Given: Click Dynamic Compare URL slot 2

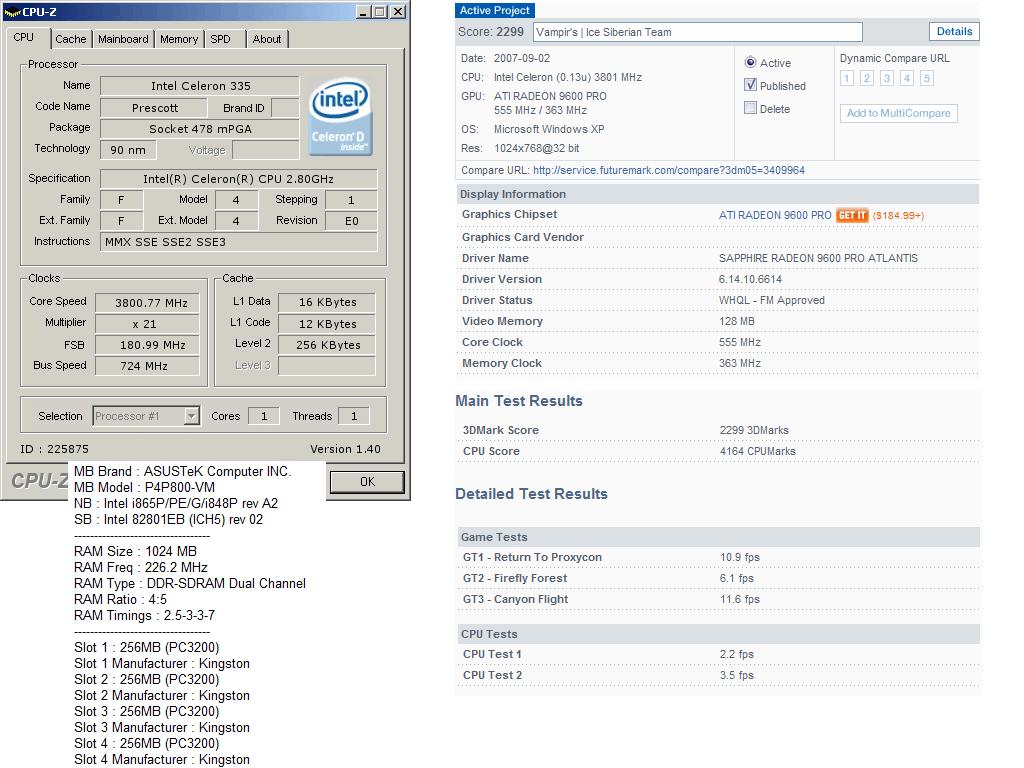Looking at the screenshot, I should point(867,78).
